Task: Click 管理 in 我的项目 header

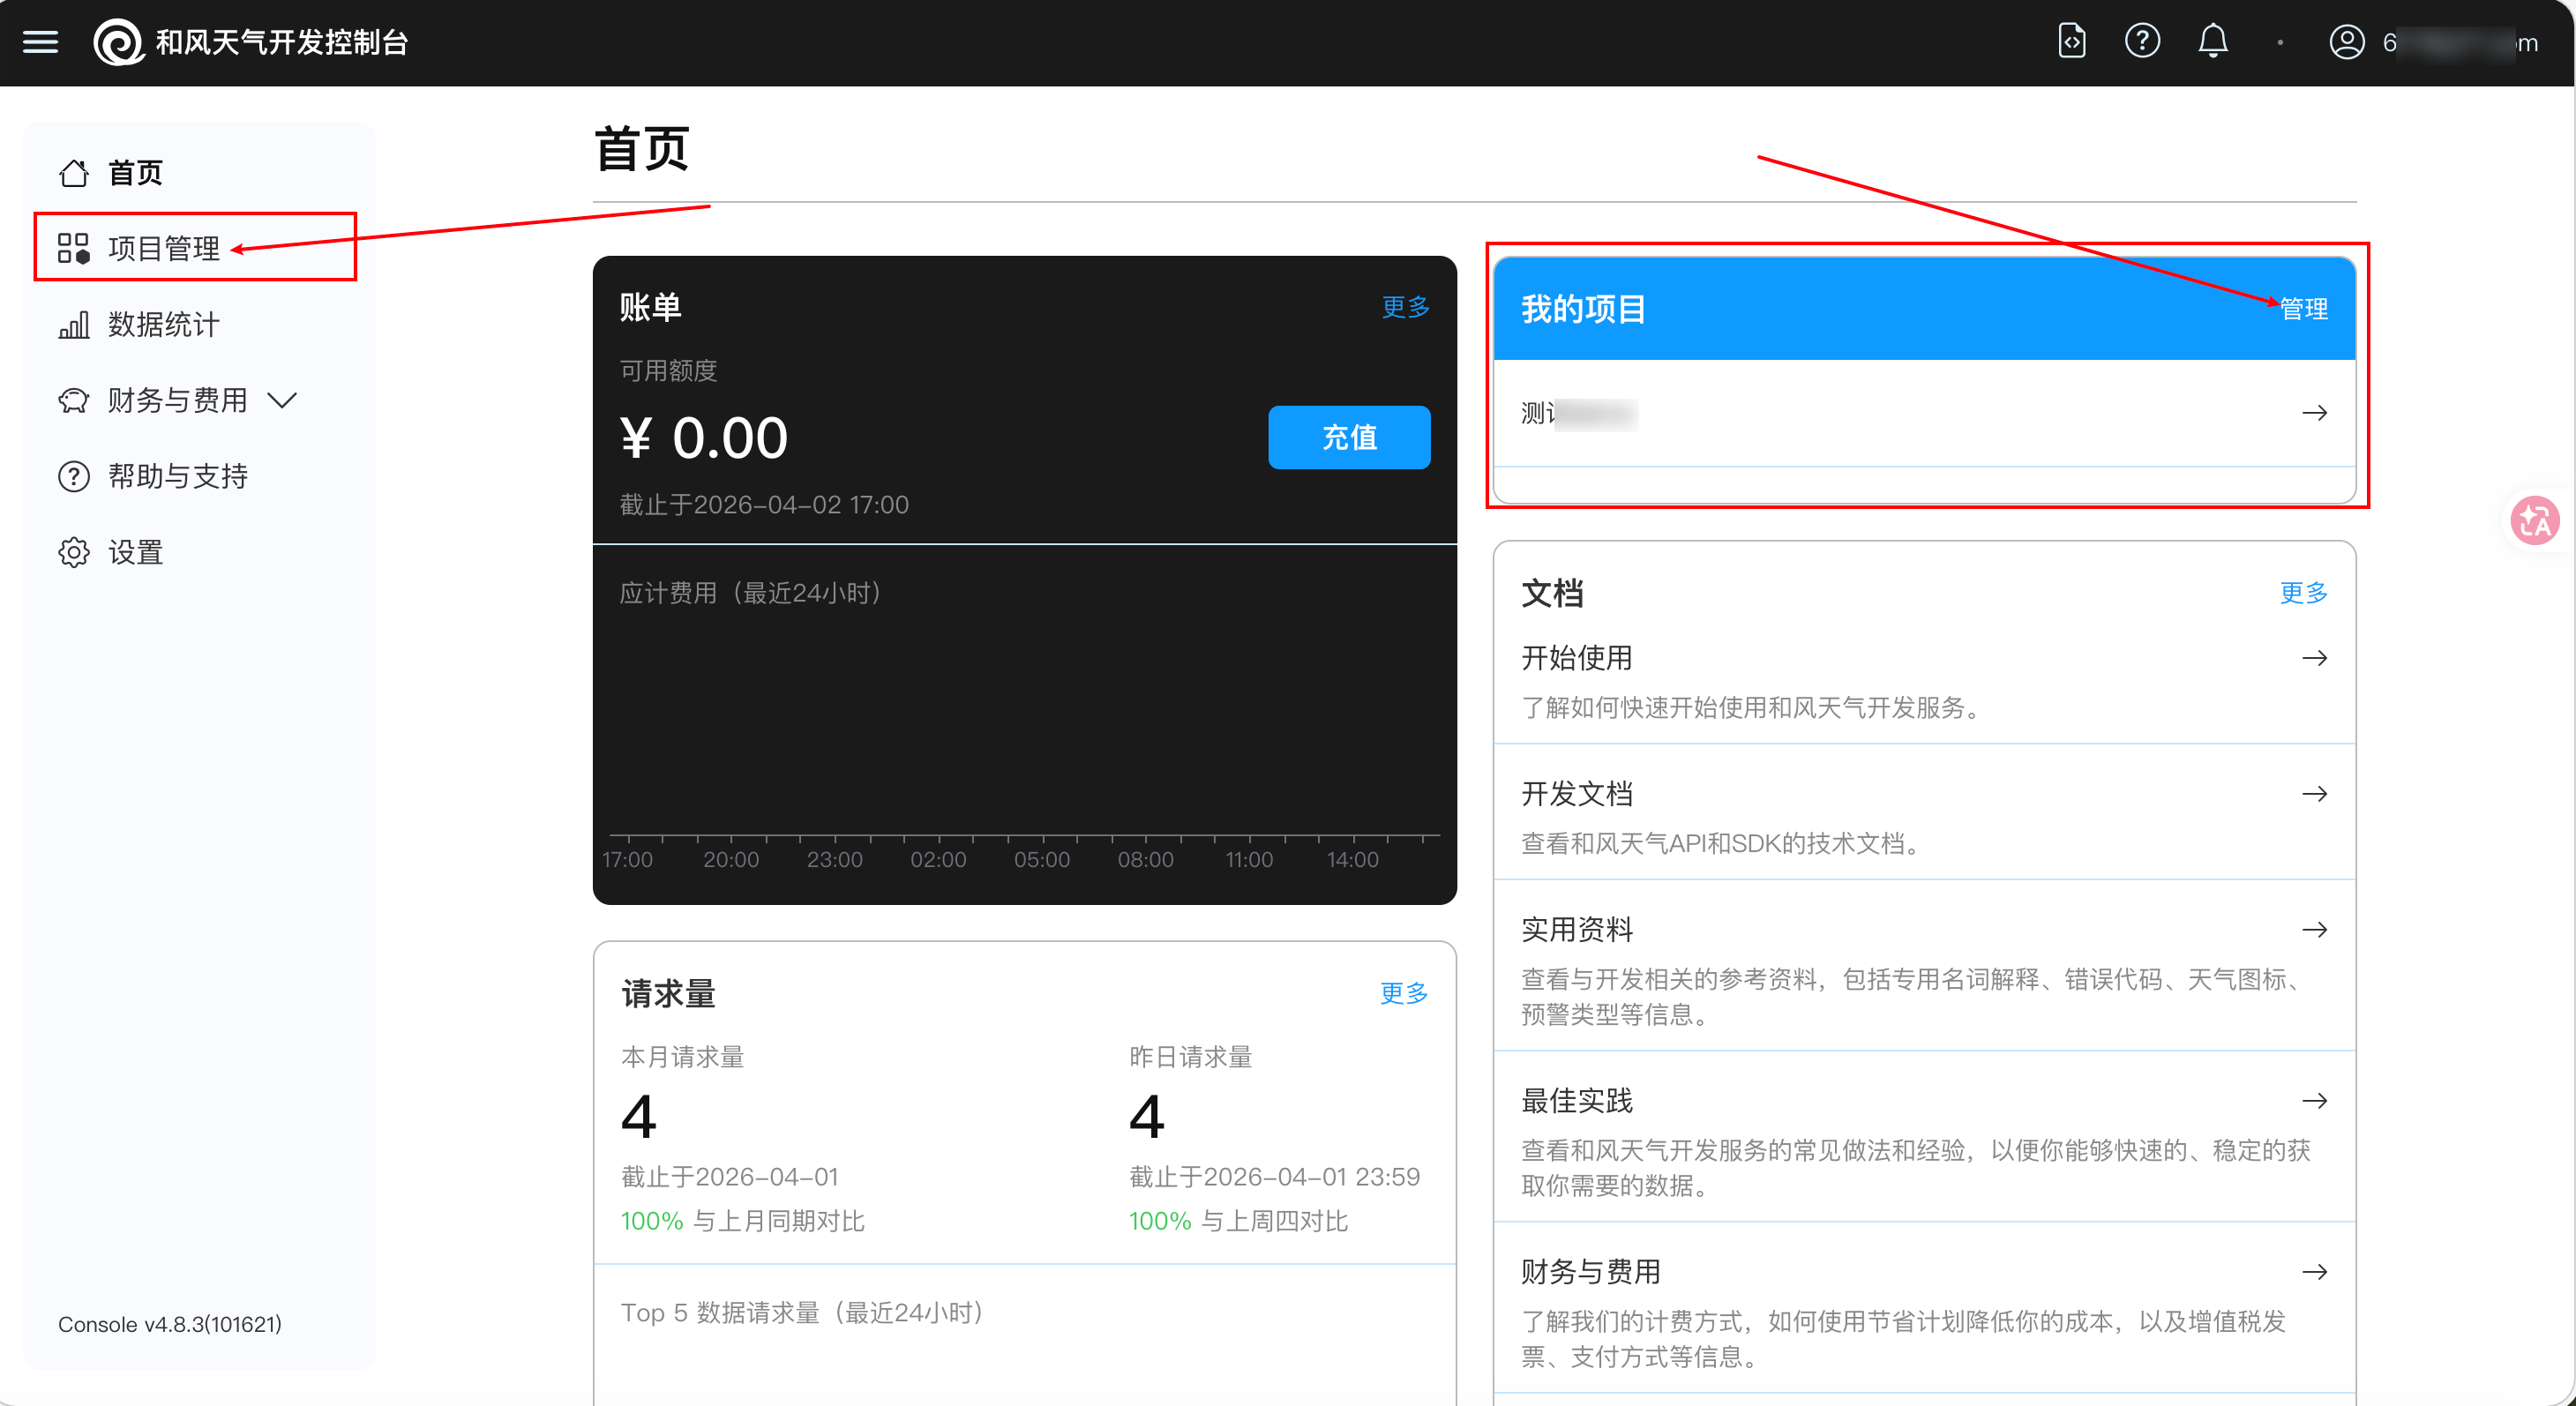Action: 2304,309
